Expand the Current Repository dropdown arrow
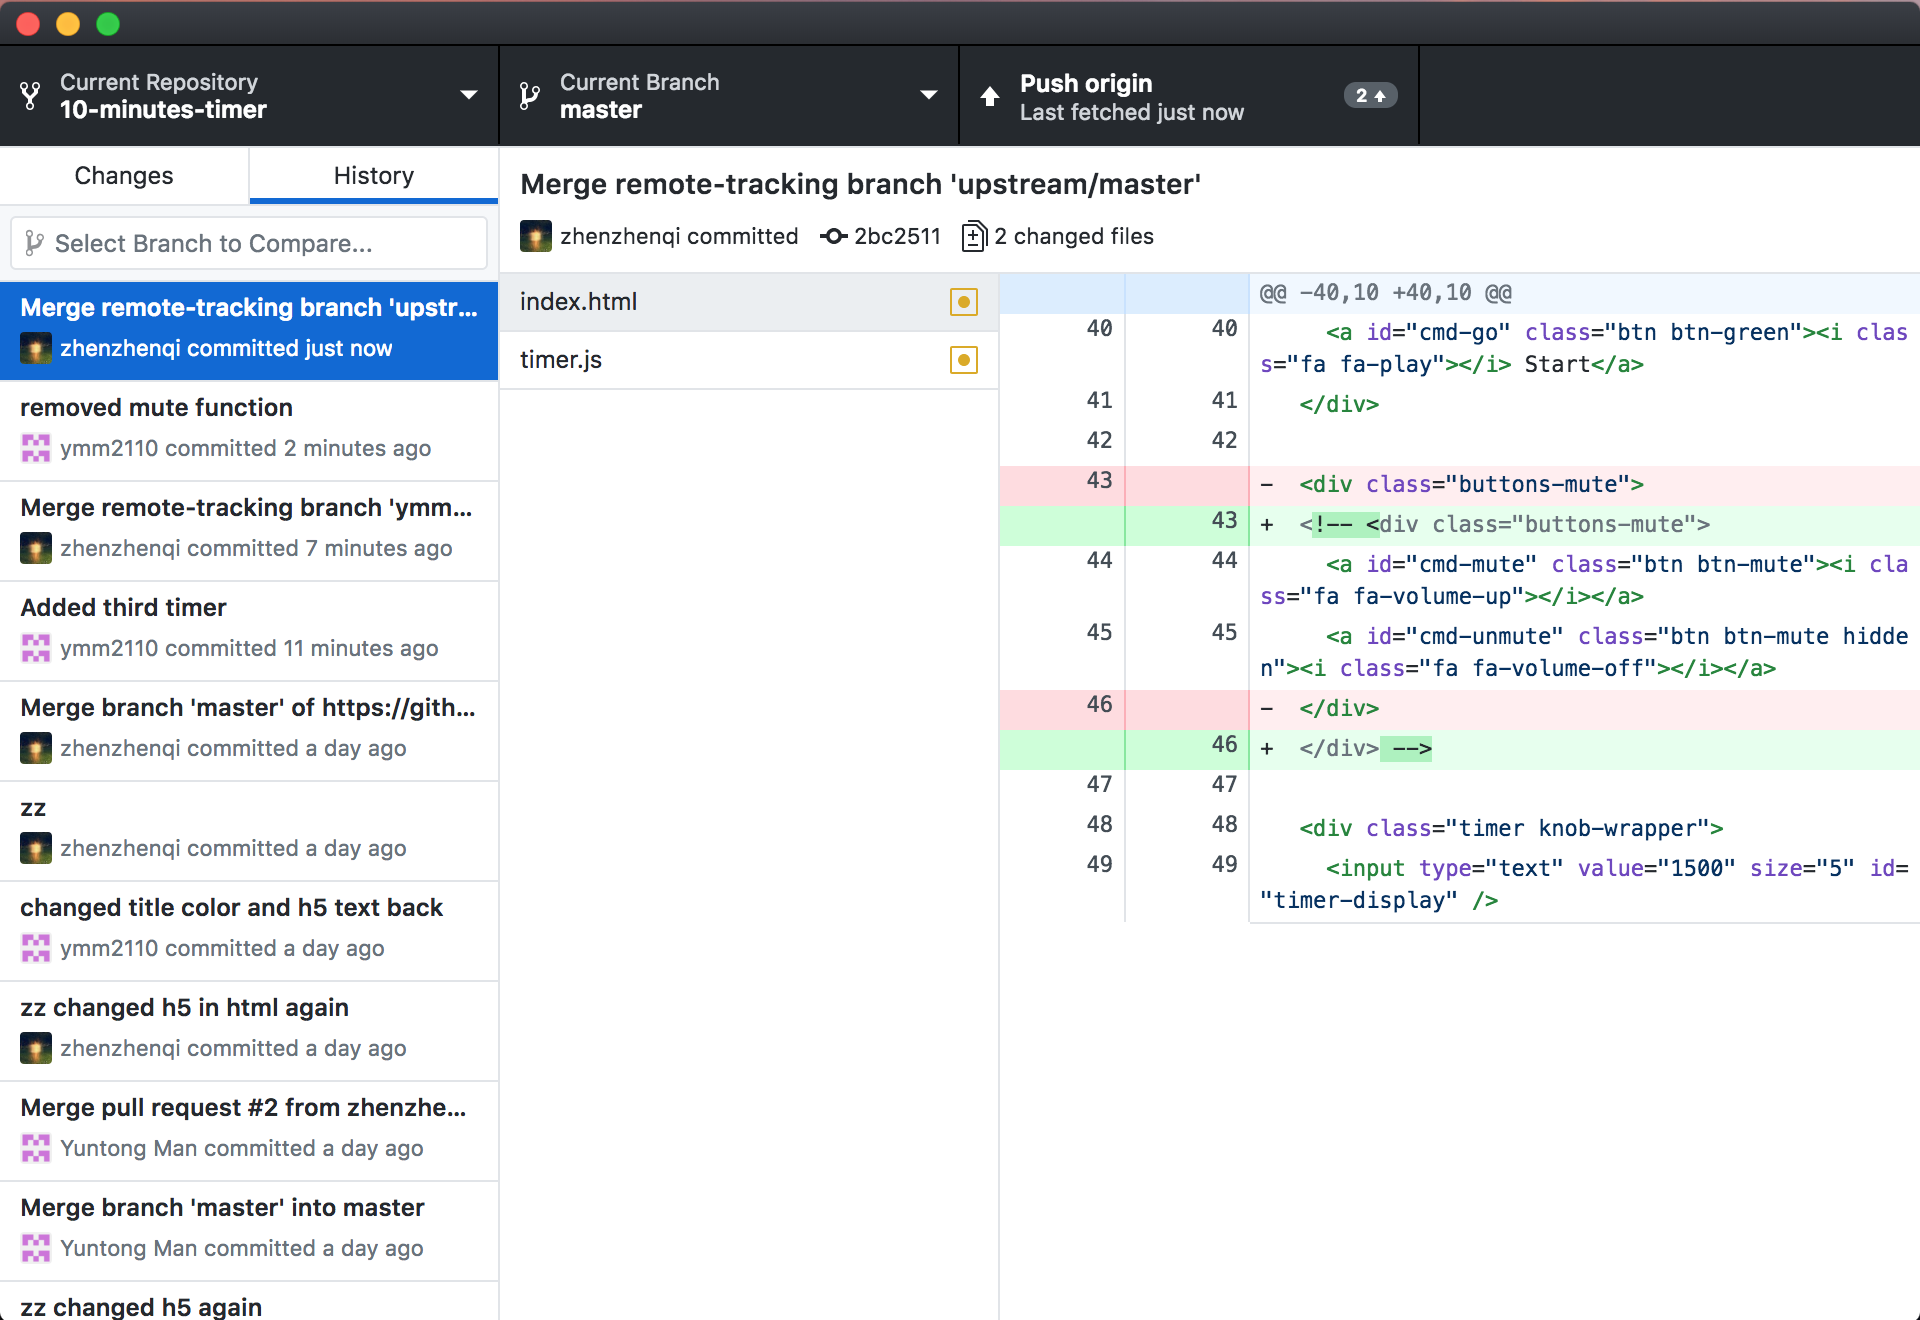This screenshot has height=1320, width=1920. click(x=468, y=96)
